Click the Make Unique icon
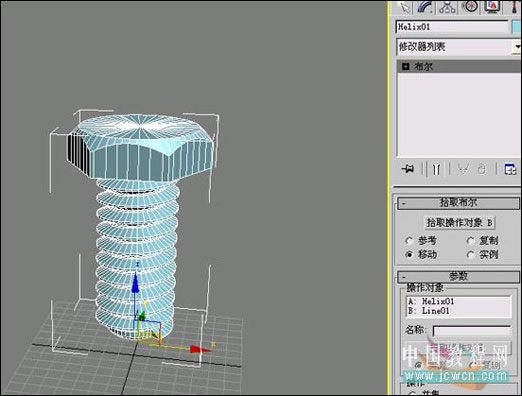The width and height of the screenshot is (522, 396). [x=462, y=169]
